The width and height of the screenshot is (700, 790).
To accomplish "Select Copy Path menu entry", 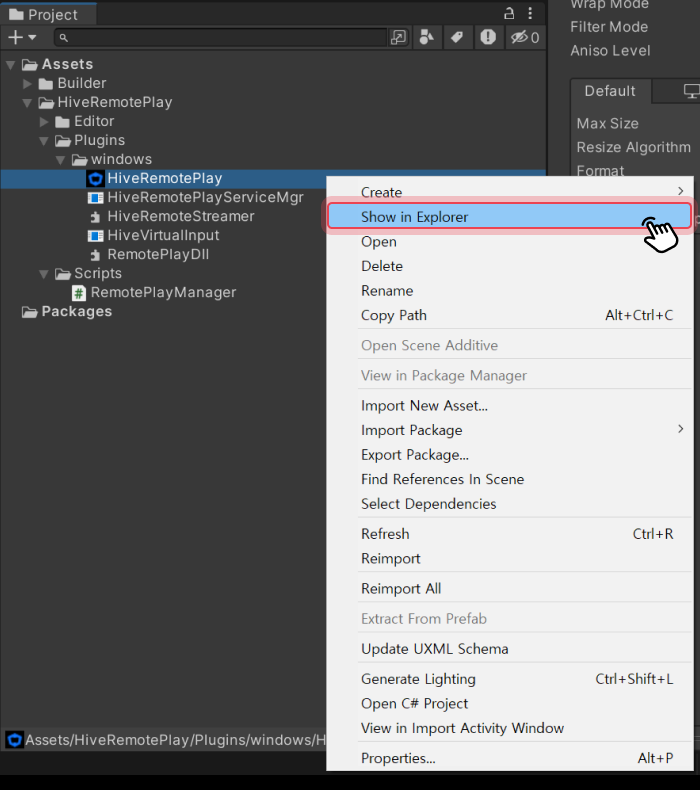I will pyautogui.click(x=393, y=315).
